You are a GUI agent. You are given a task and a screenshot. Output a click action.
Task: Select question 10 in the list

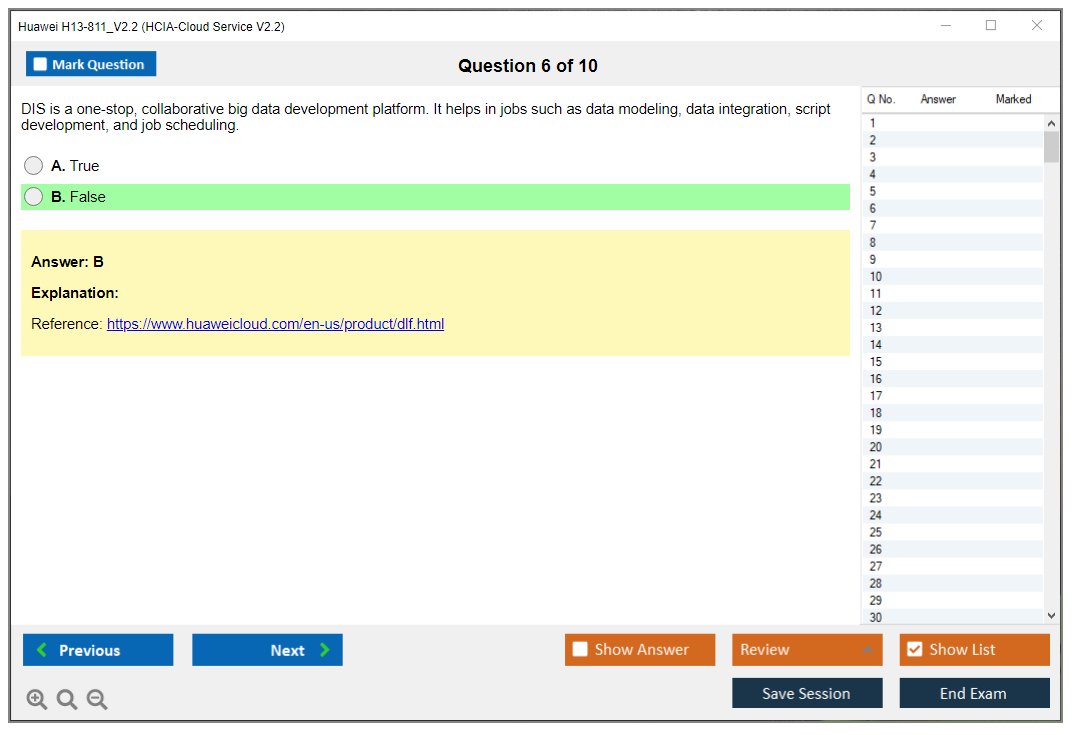(x=876, y=277)
